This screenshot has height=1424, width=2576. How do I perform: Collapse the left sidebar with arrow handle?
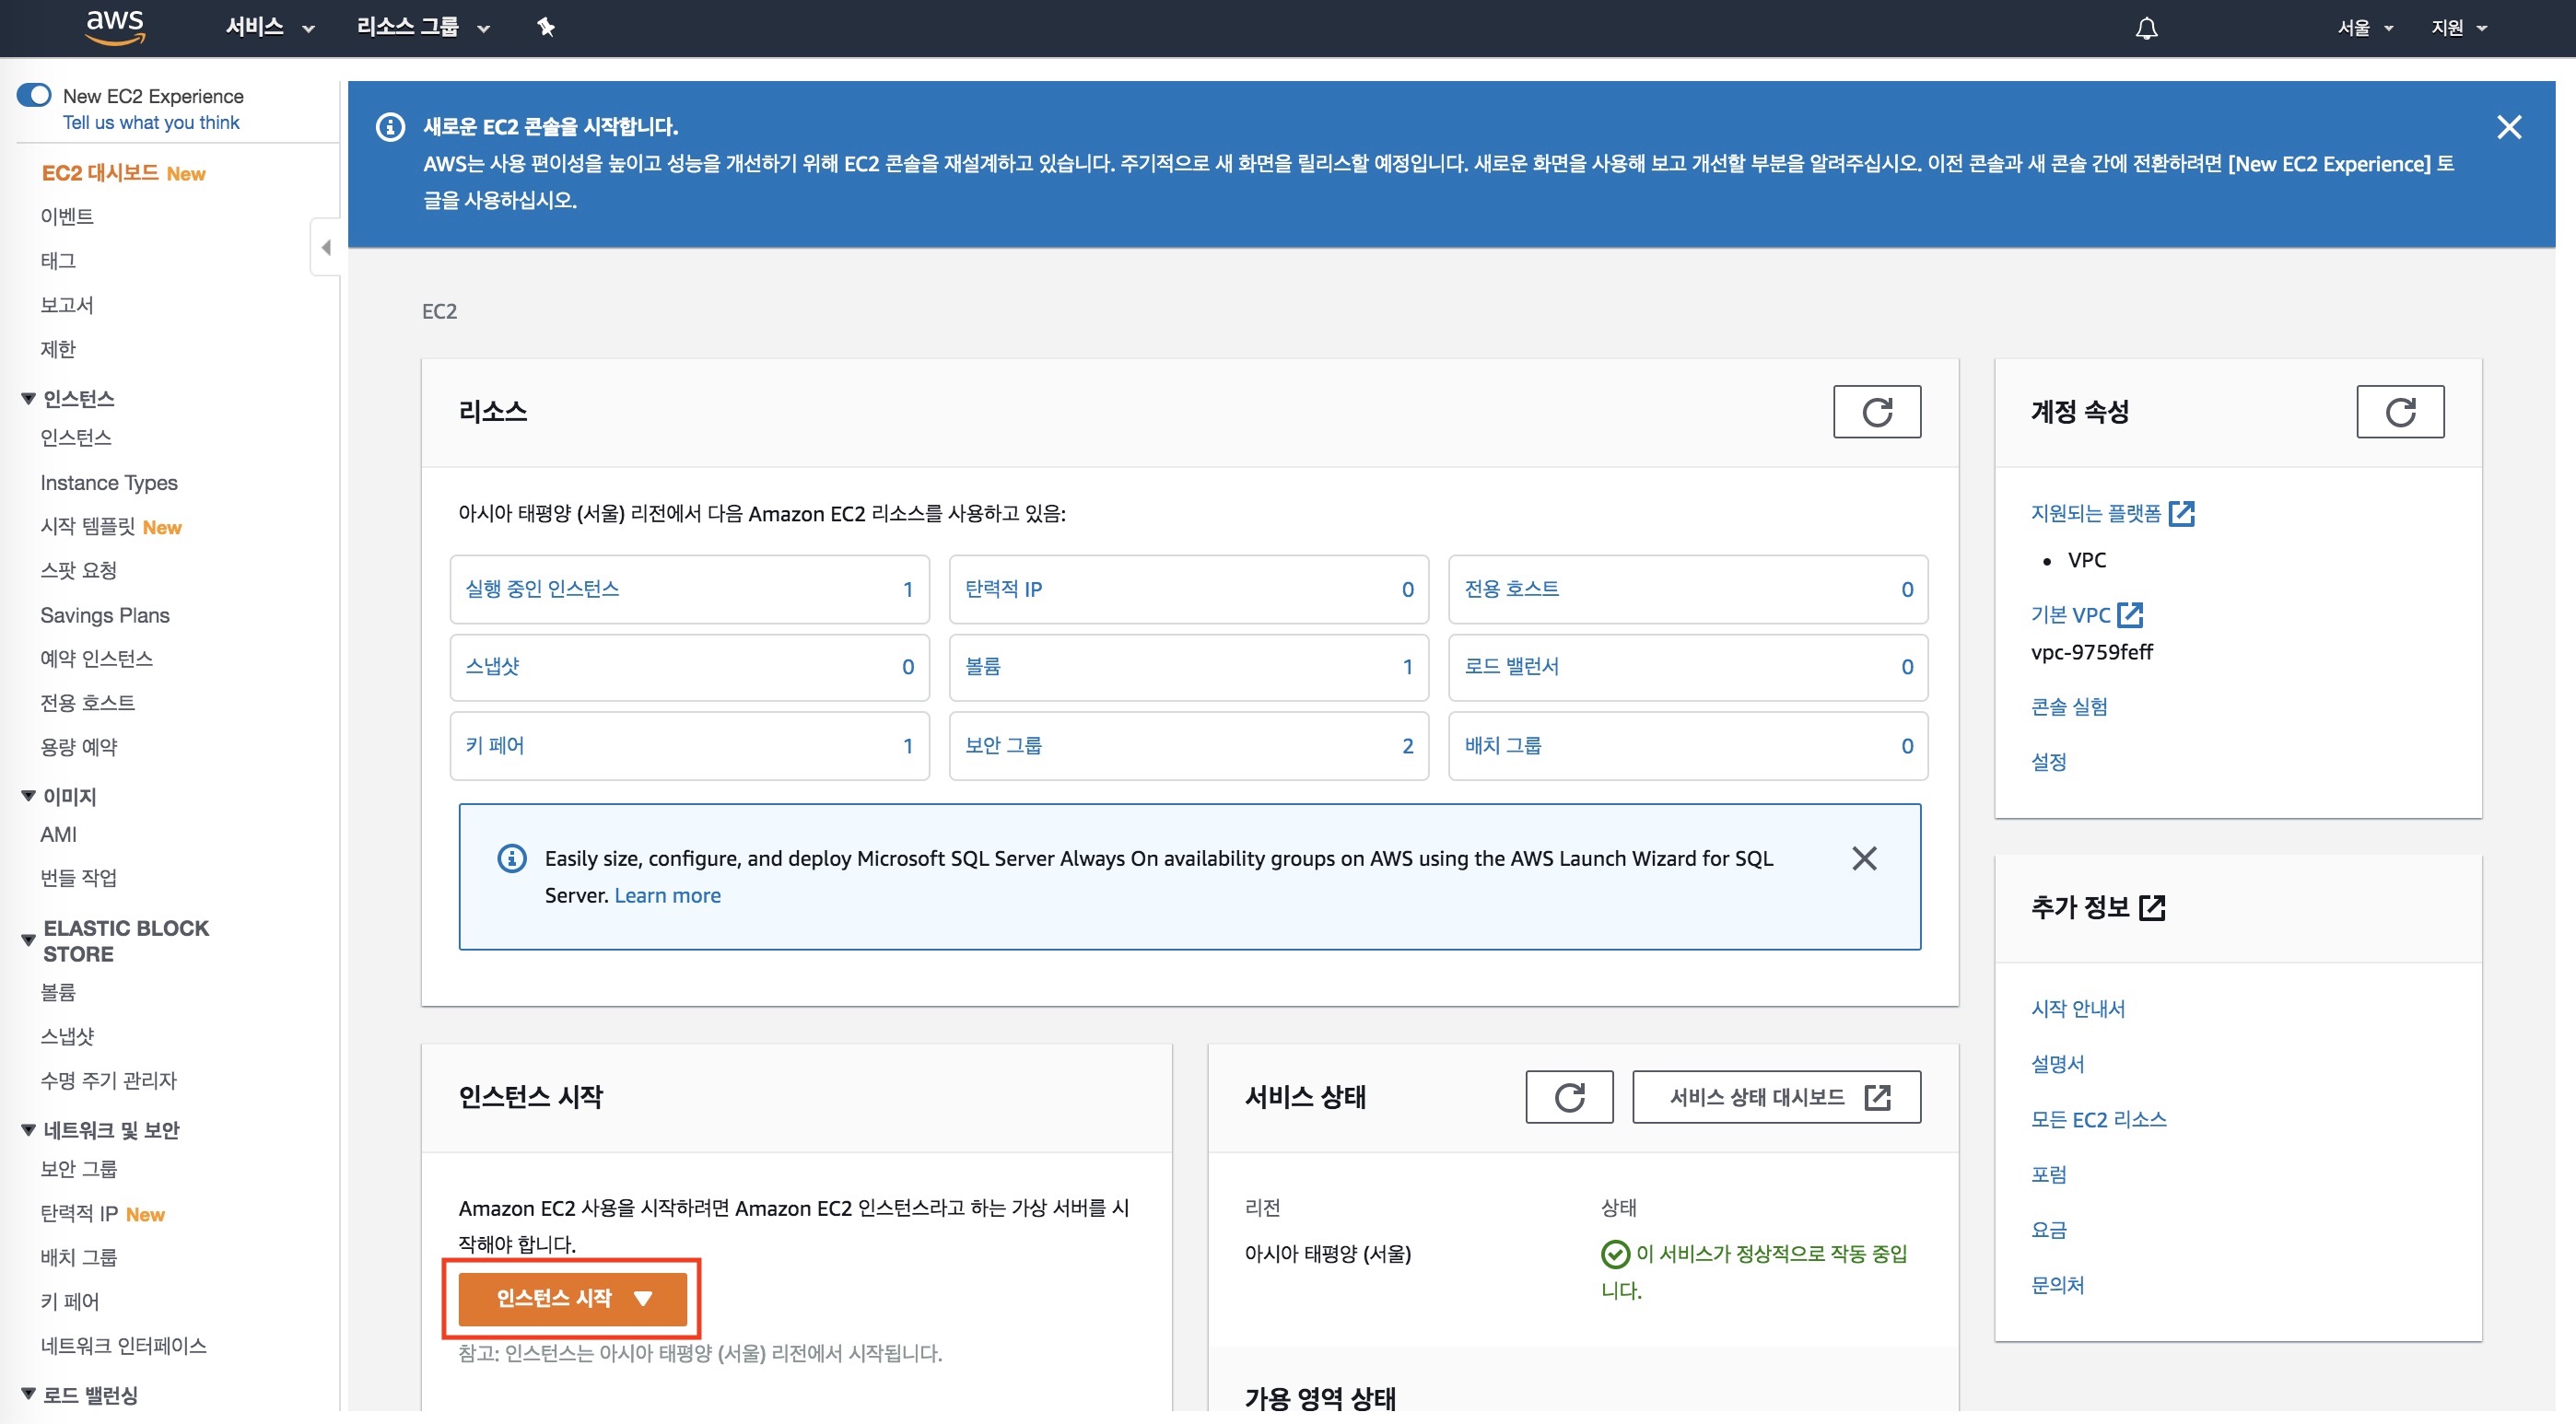pos(326,247)
